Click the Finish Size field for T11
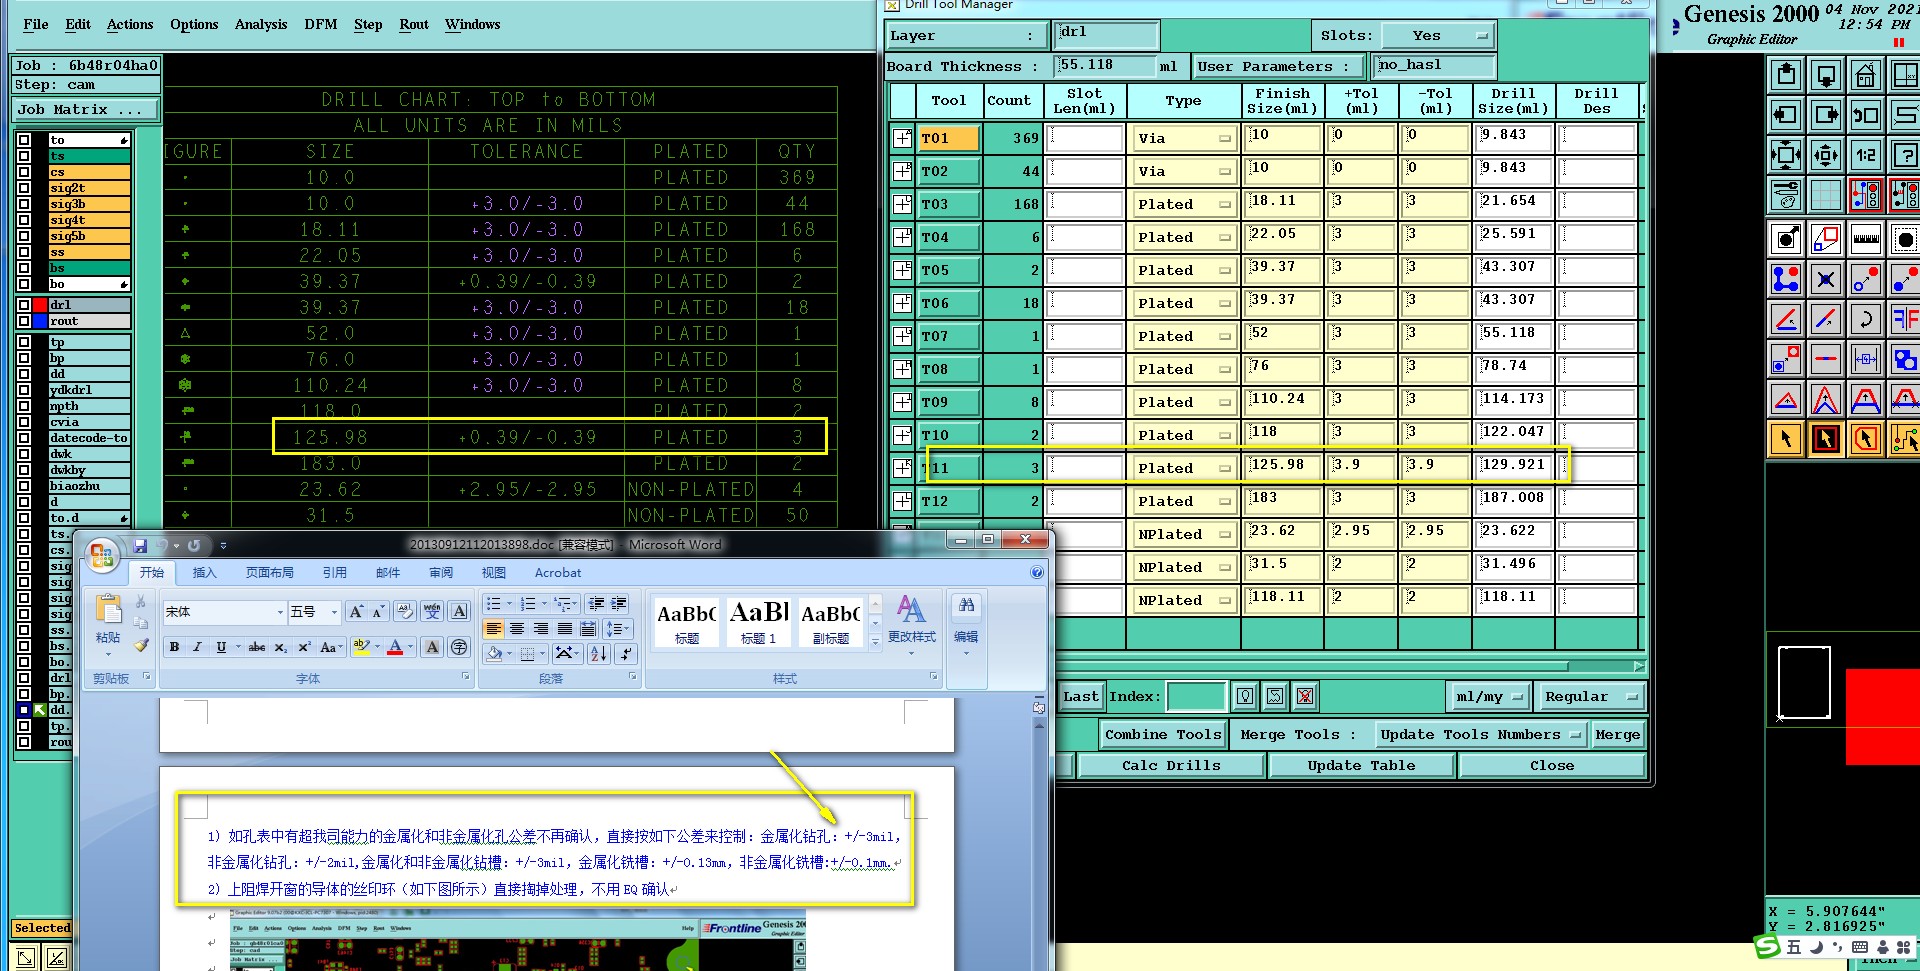Screen dimensions: 1920x971 1283,466
